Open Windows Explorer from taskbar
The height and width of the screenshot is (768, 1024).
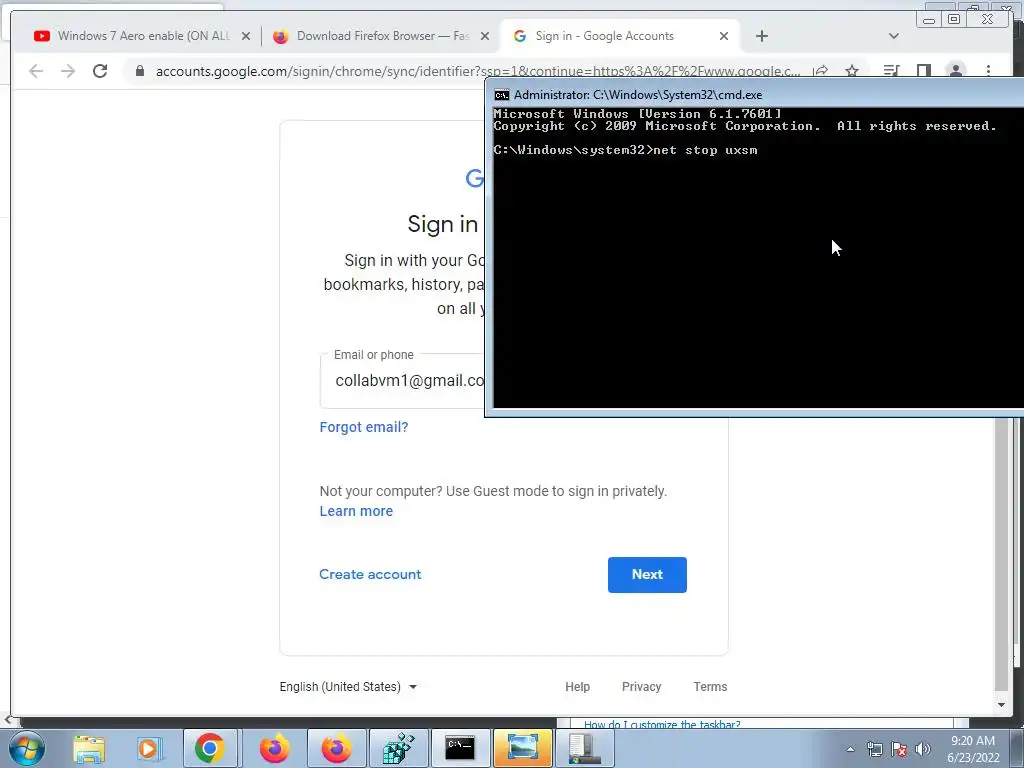click(x=89, y=748)
